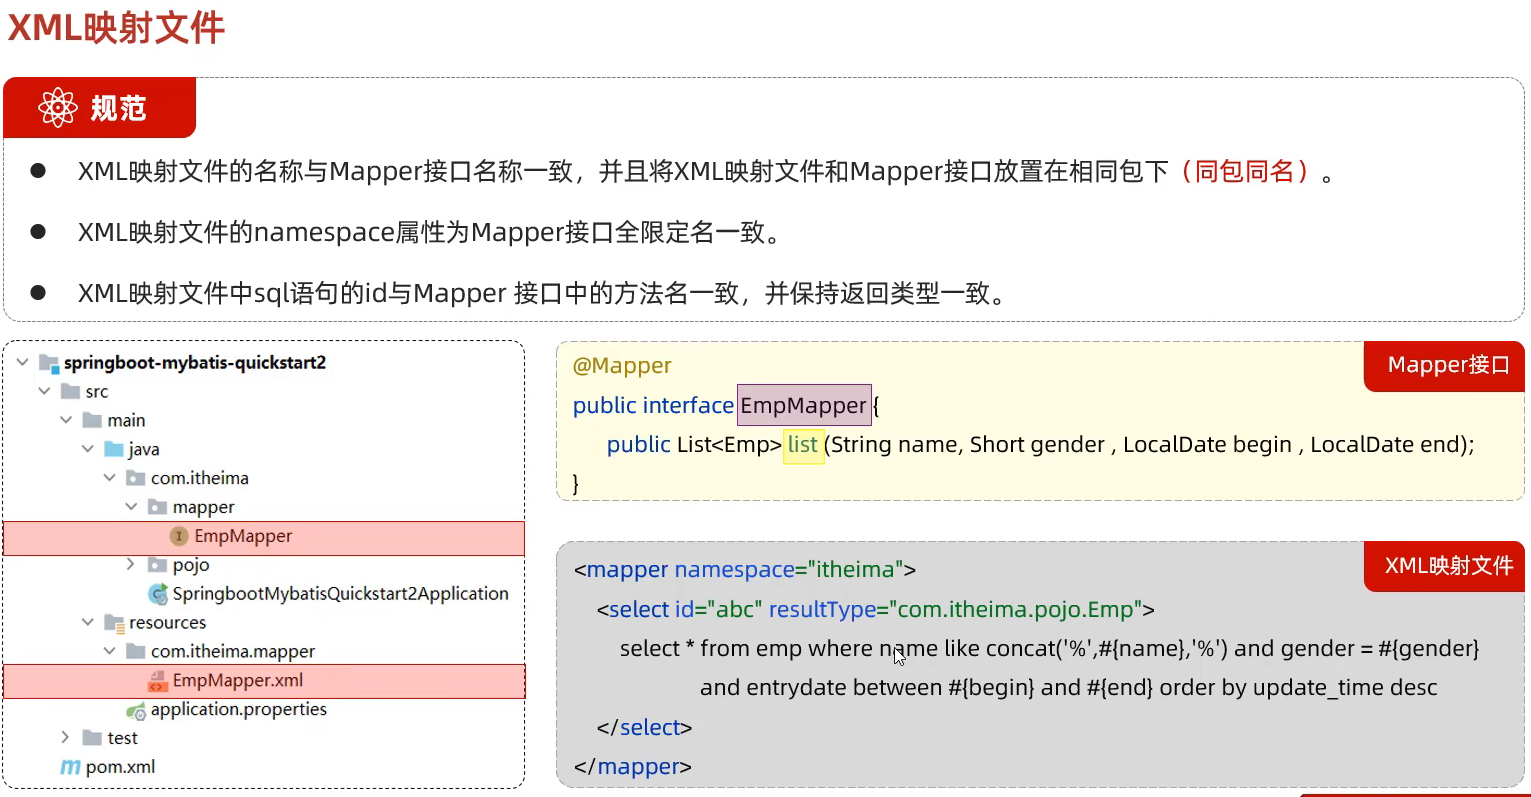
Task: Expand the pojo package
Action: pos(130,565)
